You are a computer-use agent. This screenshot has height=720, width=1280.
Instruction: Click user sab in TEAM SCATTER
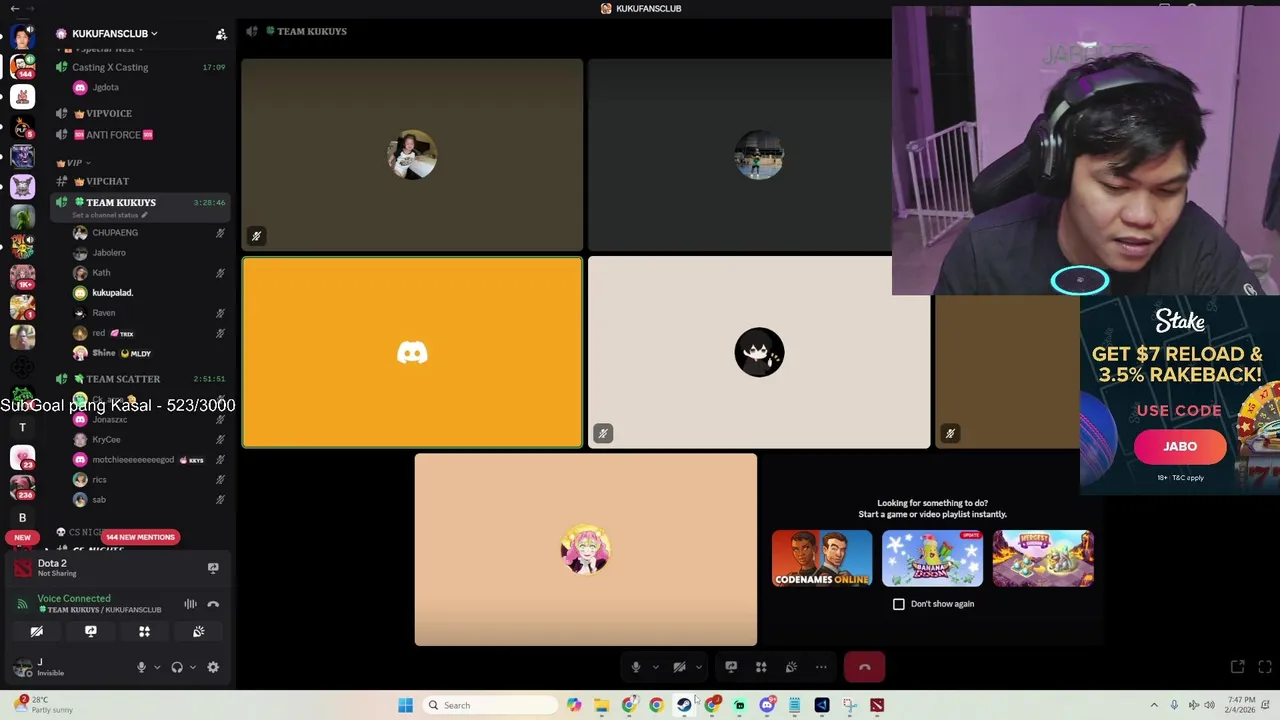(x=99, y=499)
